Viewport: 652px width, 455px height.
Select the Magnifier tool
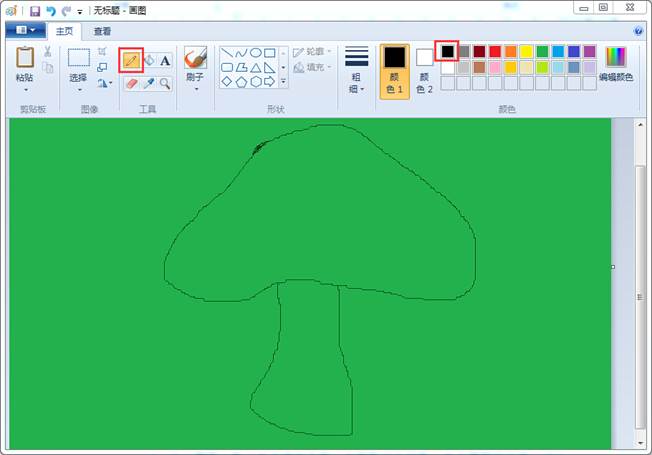(165, 84)
